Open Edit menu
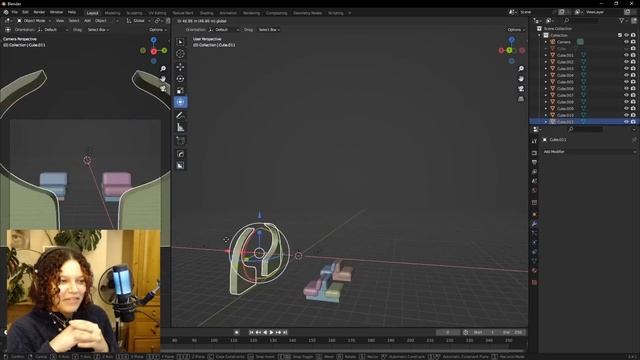 [25, 12]
